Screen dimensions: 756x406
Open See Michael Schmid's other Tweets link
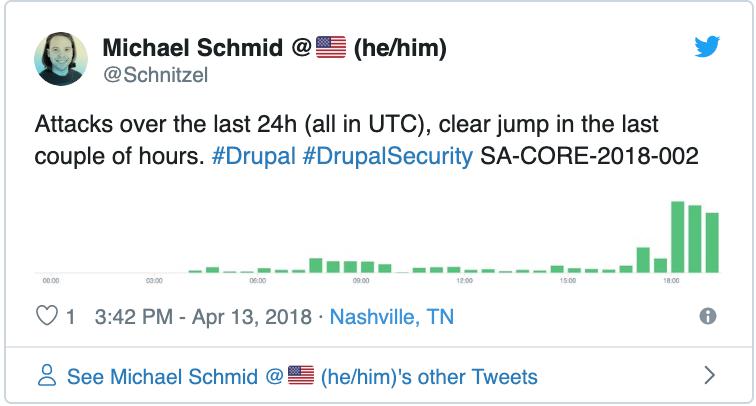click(x=302, y=377)
